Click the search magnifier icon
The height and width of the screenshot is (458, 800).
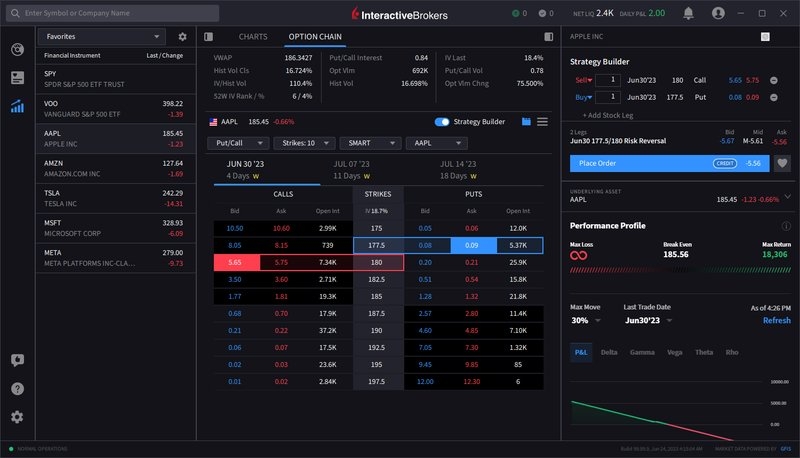click(15, 13)
